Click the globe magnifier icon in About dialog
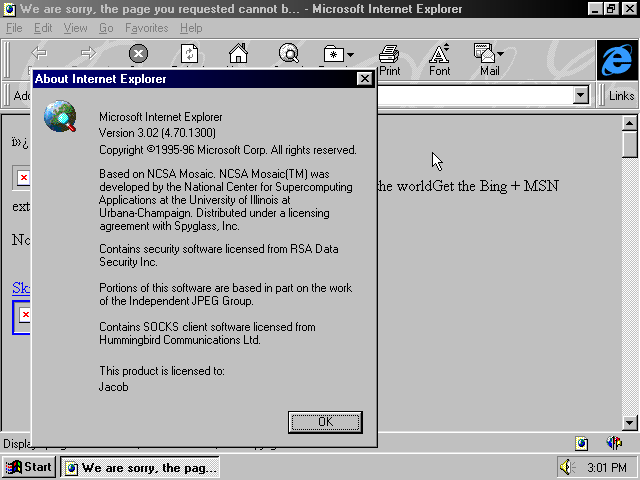Screen dimensions: 640x480 (x=60, y=116)
